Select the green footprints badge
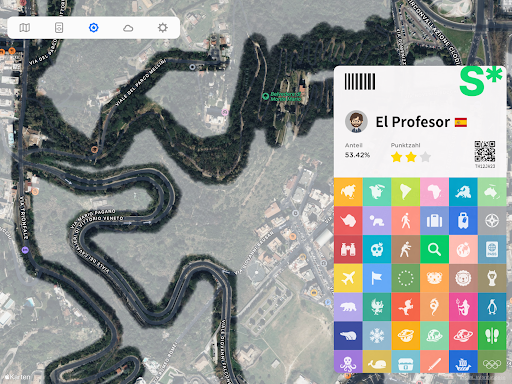 pyautogui.click(x=492, y=336)
